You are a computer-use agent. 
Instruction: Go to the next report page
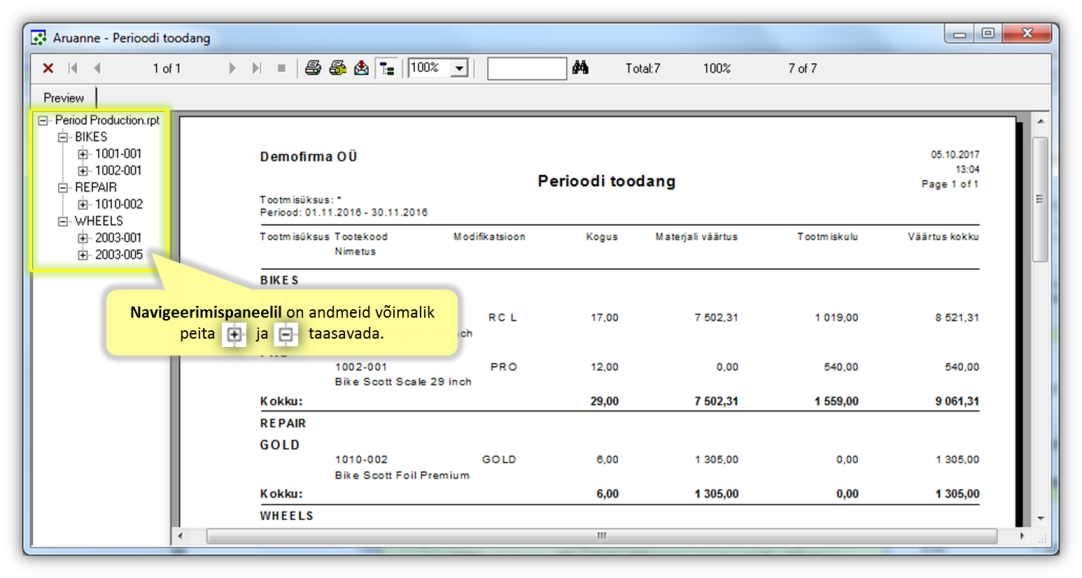pos(233,68)
